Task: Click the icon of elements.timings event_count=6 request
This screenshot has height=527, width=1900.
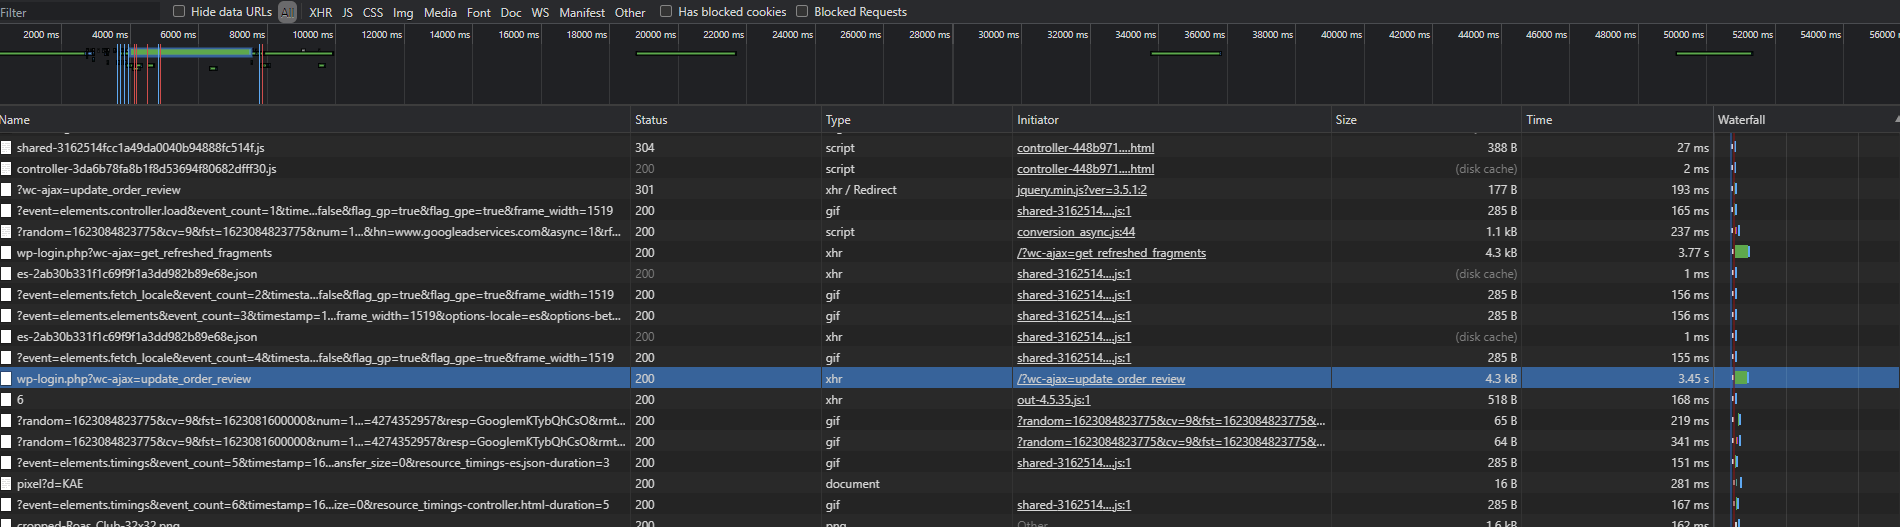Action: [x=6, y=505]
